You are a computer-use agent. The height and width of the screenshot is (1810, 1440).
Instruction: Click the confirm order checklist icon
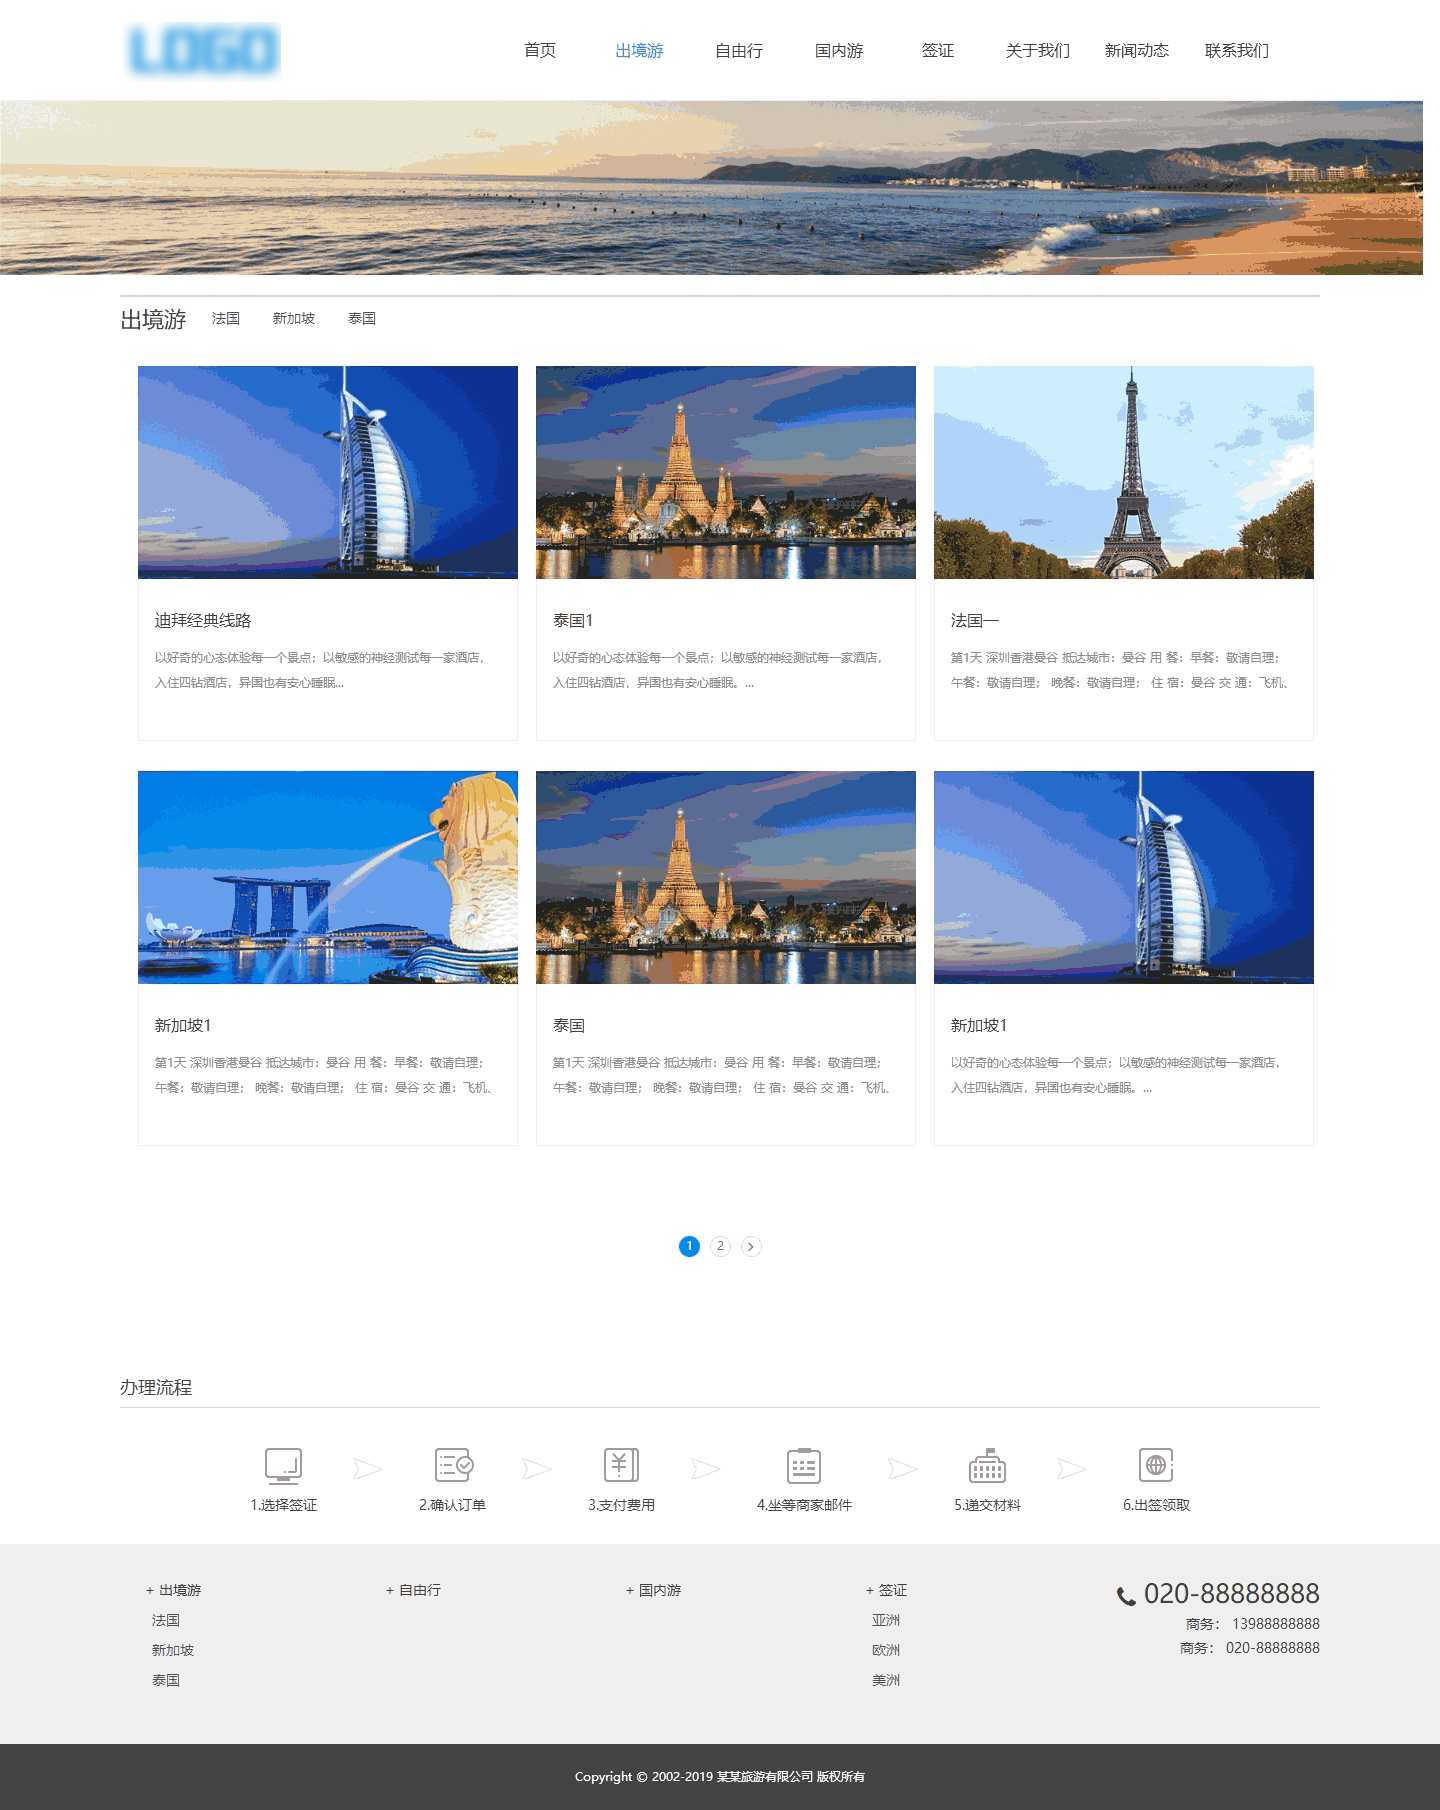point(453,1466)
